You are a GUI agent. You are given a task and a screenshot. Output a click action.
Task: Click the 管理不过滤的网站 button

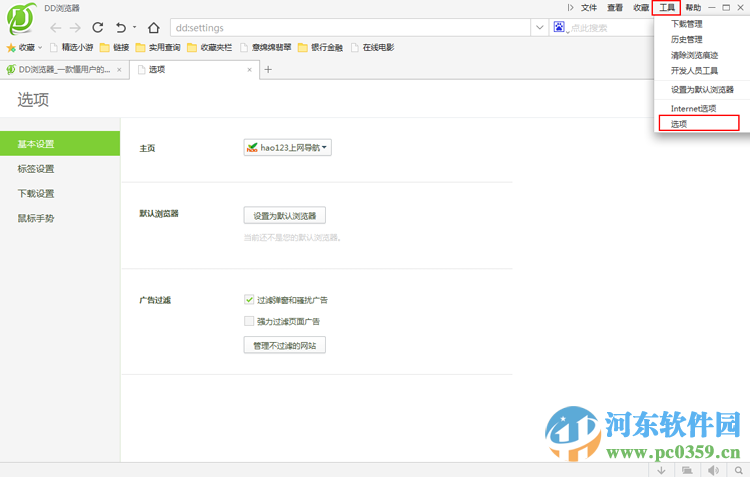[285, 345]
